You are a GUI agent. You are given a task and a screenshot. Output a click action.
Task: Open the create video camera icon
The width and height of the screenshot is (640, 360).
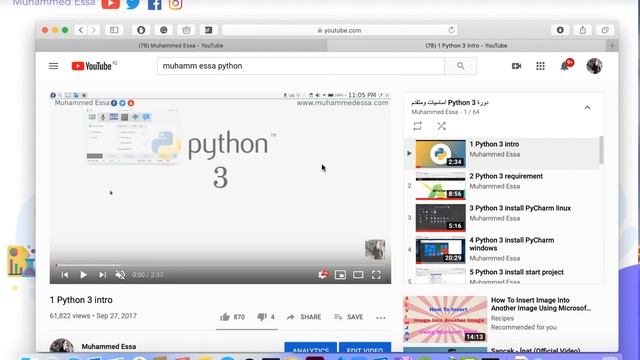[x=516, y=66]
